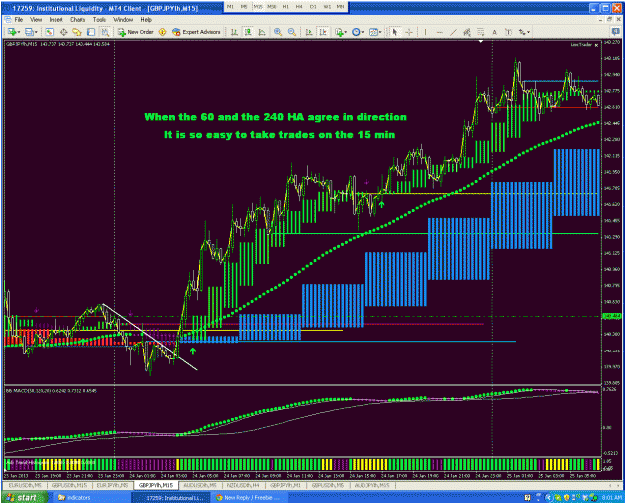Select the Text Label tool
The width and height of the screenshot is (625, 503).
(508, 32)
